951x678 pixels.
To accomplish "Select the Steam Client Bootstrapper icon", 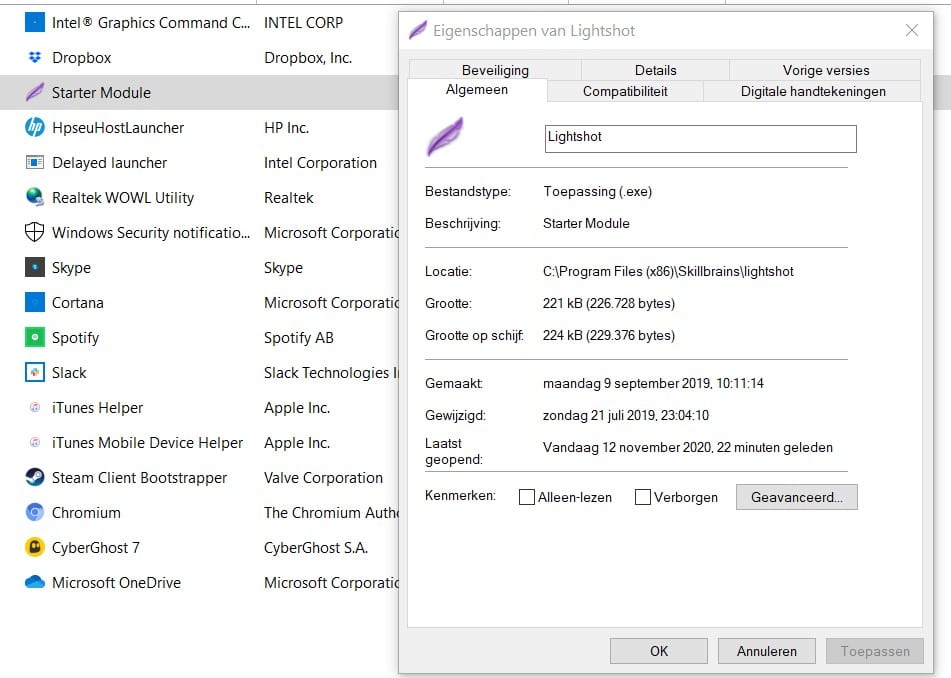I will point(35,477).
